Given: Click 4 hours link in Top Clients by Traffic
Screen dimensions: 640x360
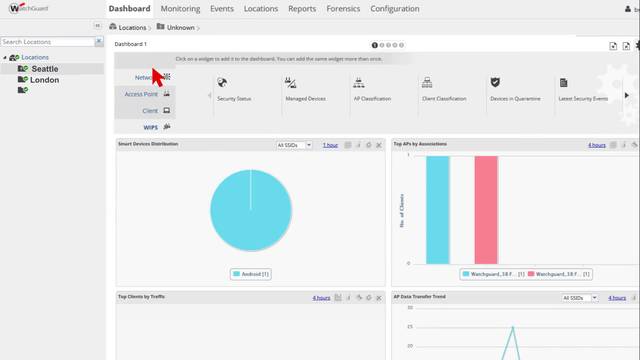Looking at the screenshot, I should 321,298.
